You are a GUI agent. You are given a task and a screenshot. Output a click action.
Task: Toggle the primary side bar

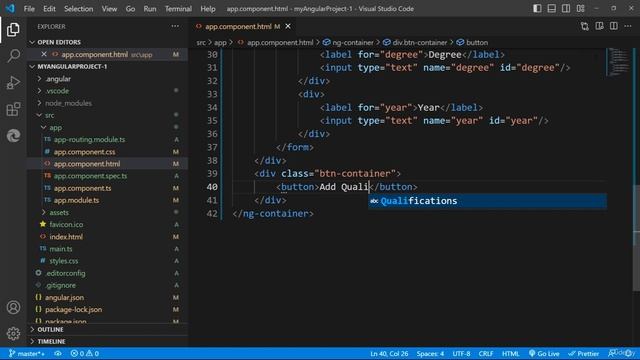(x=537, y=9)
